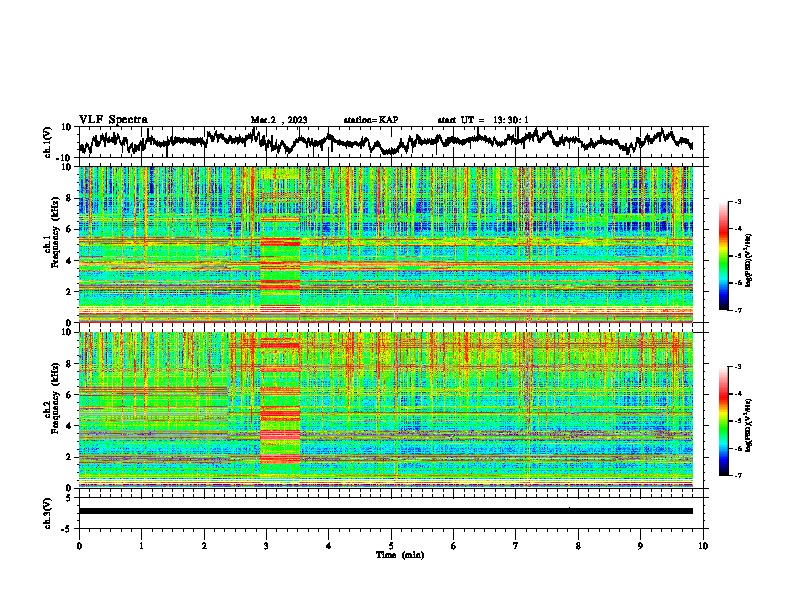Click time axis tick label "1"

click(x=141, y=546)
